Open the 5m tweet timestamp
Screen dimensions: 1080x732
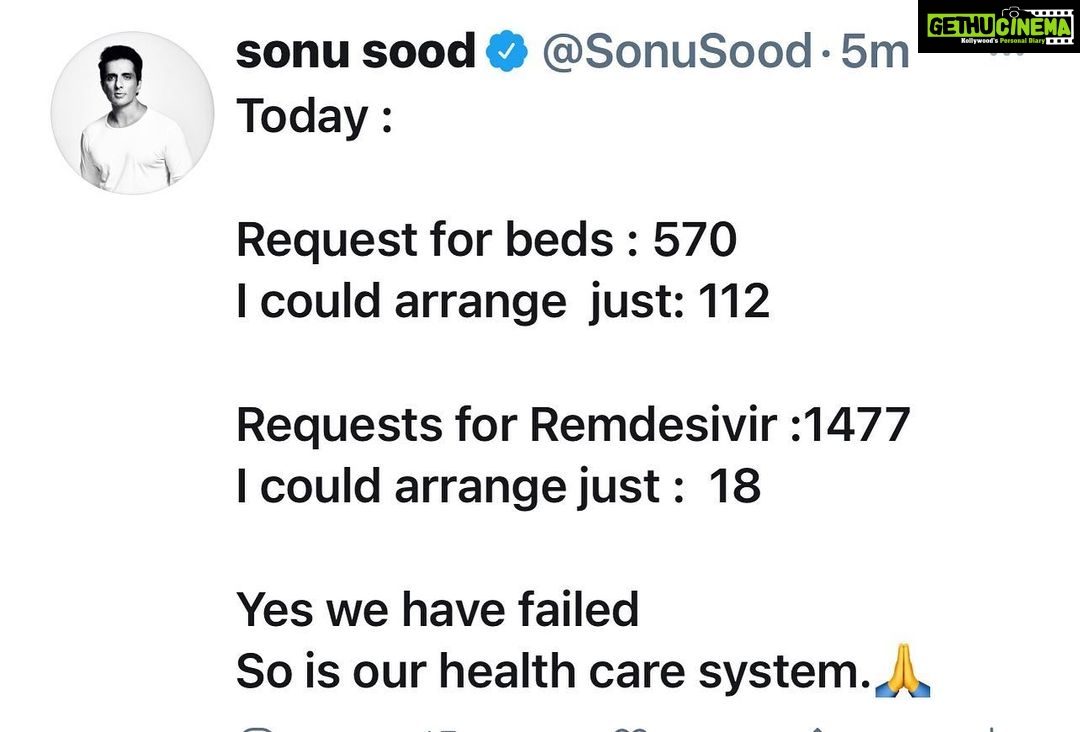tap(875, 52)
